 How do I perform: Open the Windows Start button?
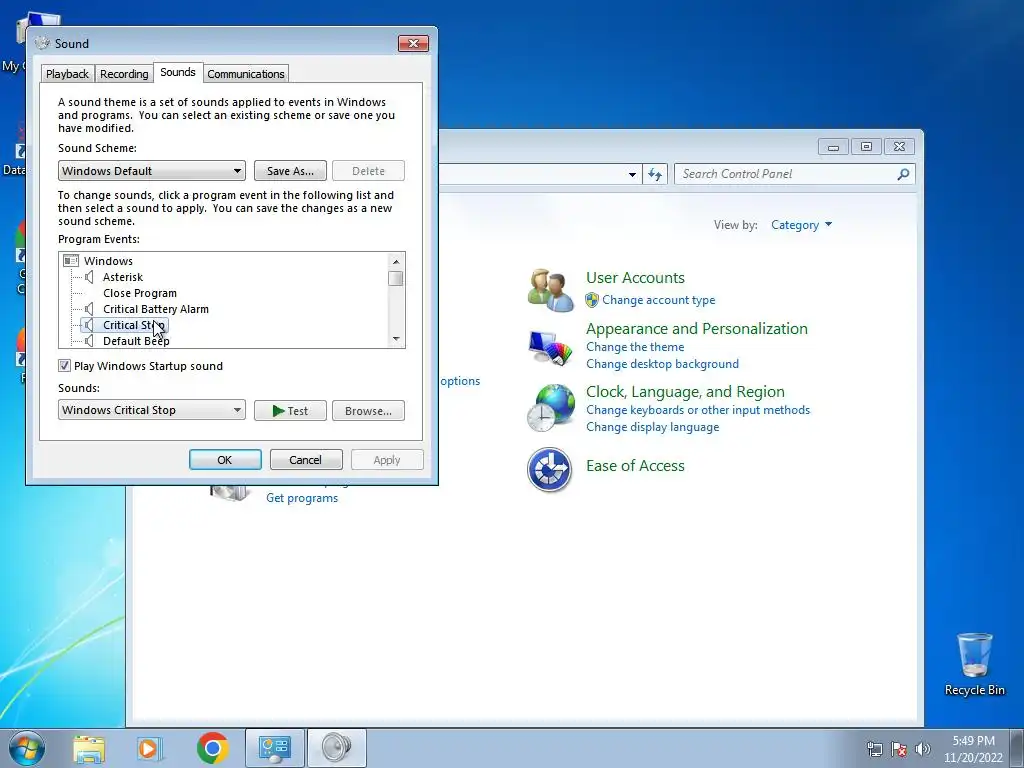(27, 748)
